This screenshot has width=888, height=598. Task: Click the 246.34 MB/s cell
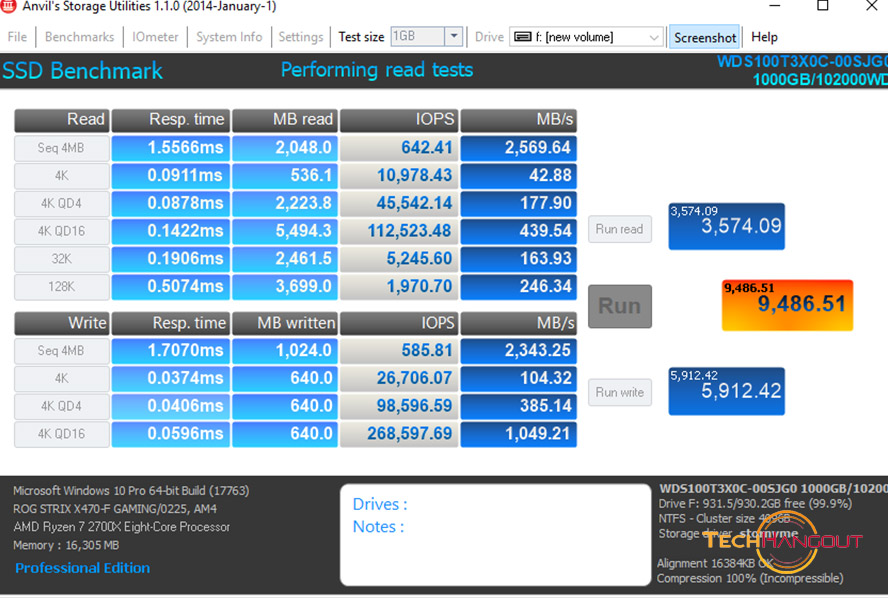[x=519, y=287]
